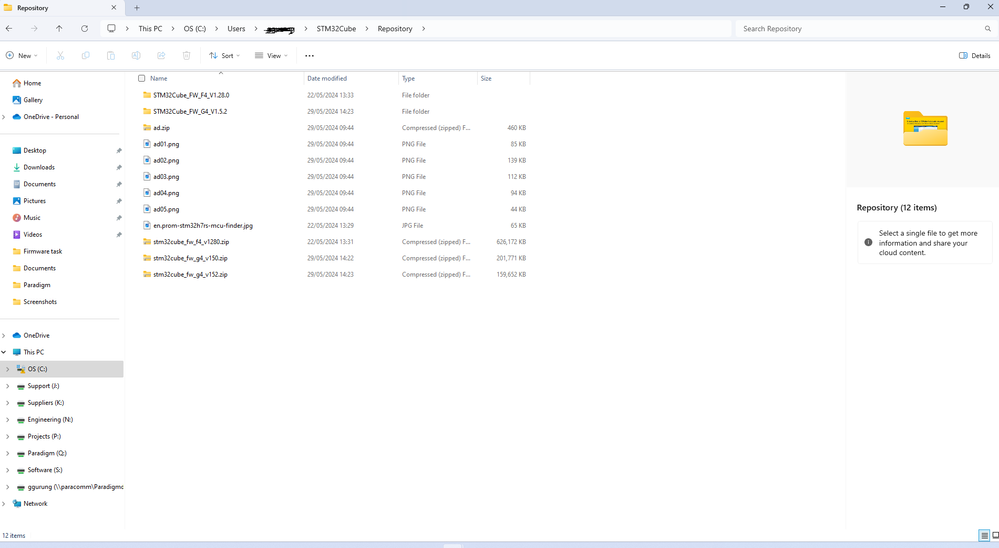Go up one folder level
This screenshot has width=999, height=548.
tap(59, 29)
